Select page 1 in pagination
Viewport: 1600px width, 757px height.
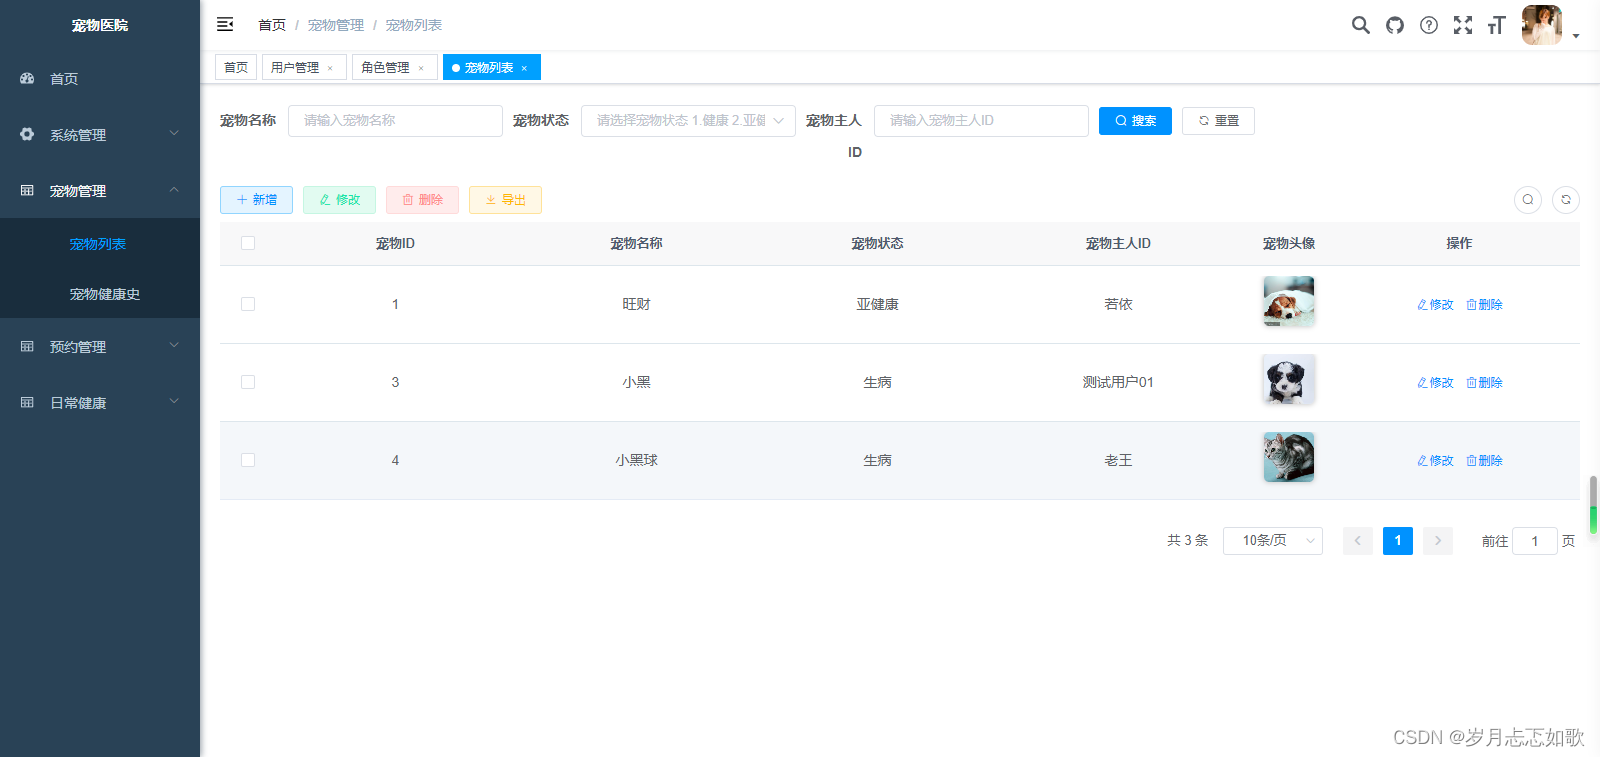pyautogui.click(x=1398, y=541)
